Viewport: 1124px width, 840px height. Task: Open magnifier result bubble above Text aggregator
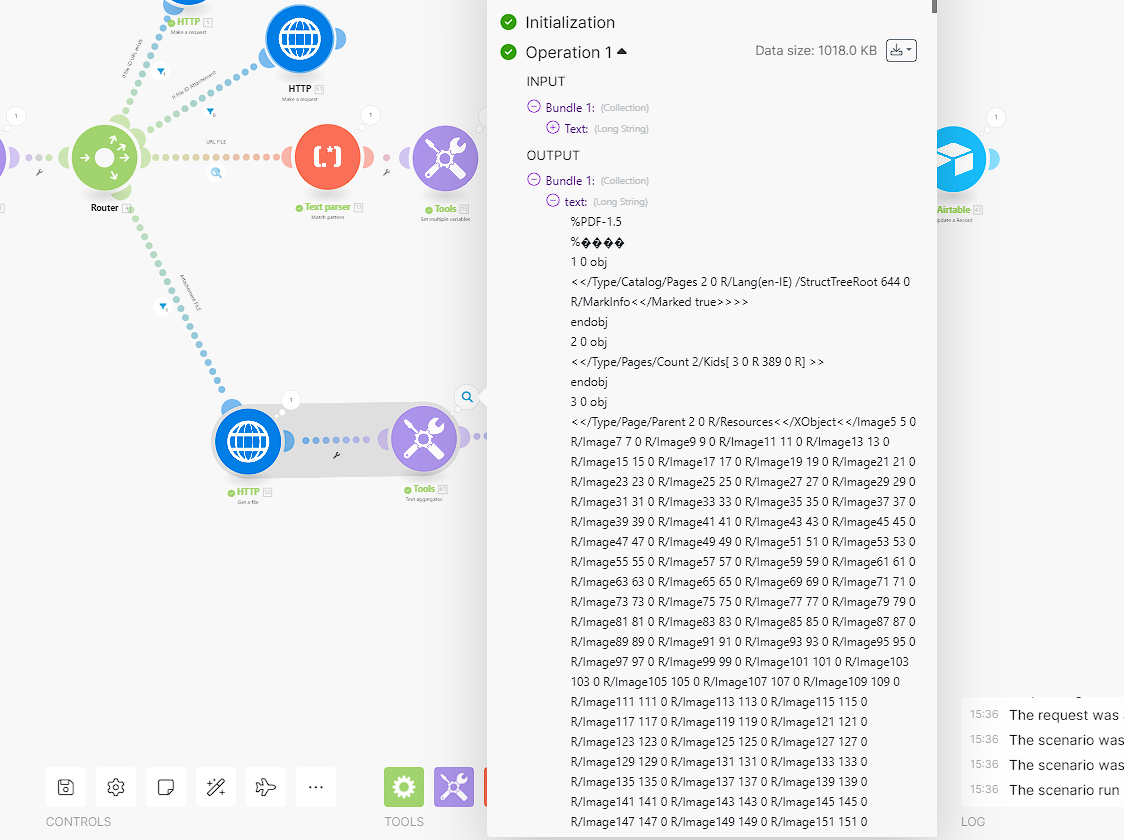click(467, 396)
